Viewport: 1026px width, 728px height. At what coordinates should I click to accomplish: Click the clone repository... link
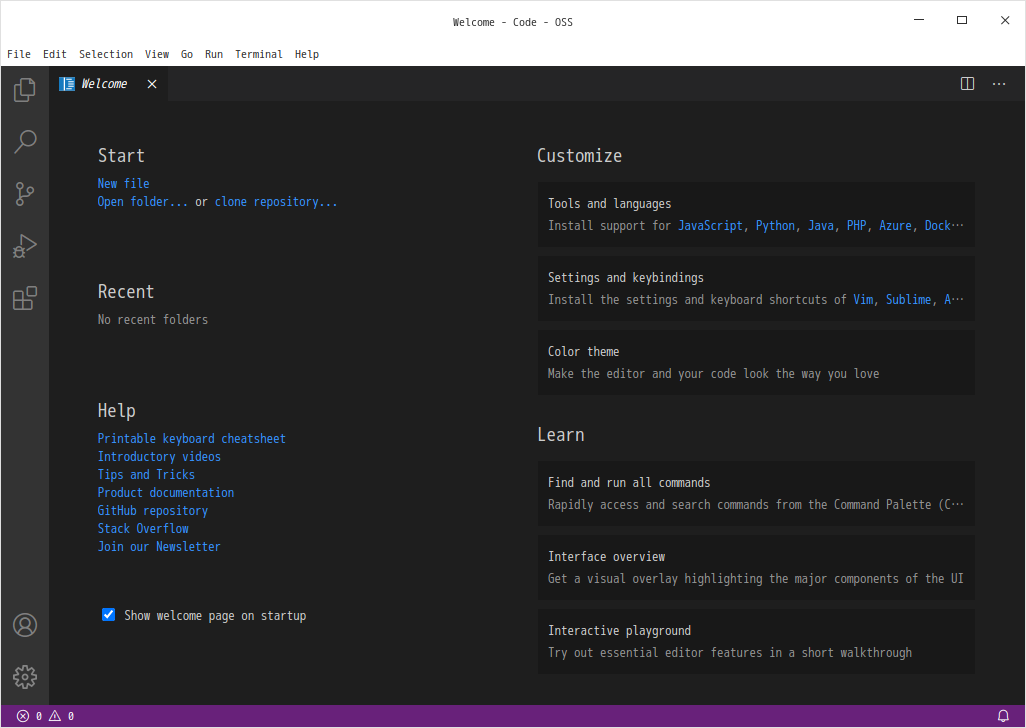click(x=276, y=202)
